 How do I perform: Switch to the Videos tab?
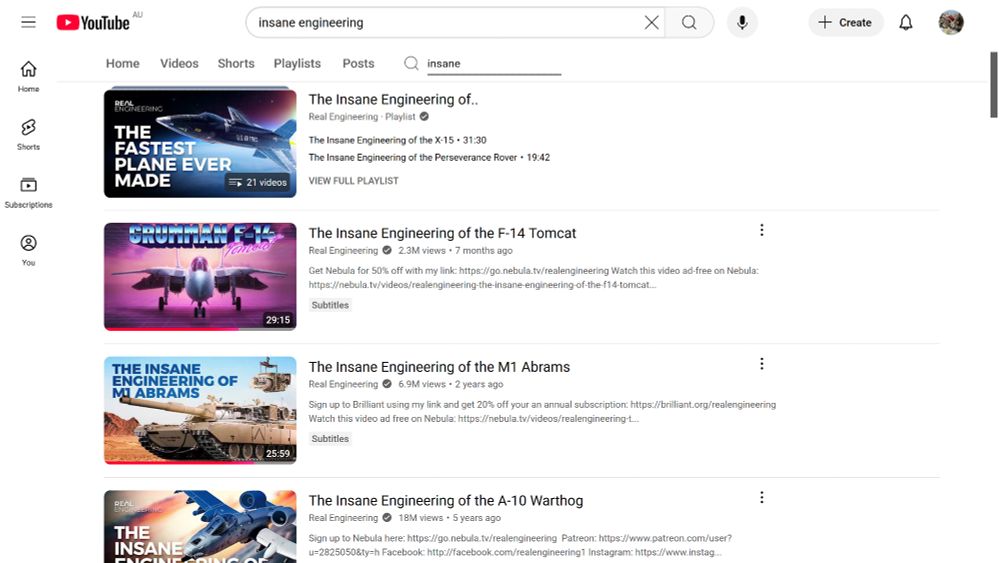tap(179, 63)
